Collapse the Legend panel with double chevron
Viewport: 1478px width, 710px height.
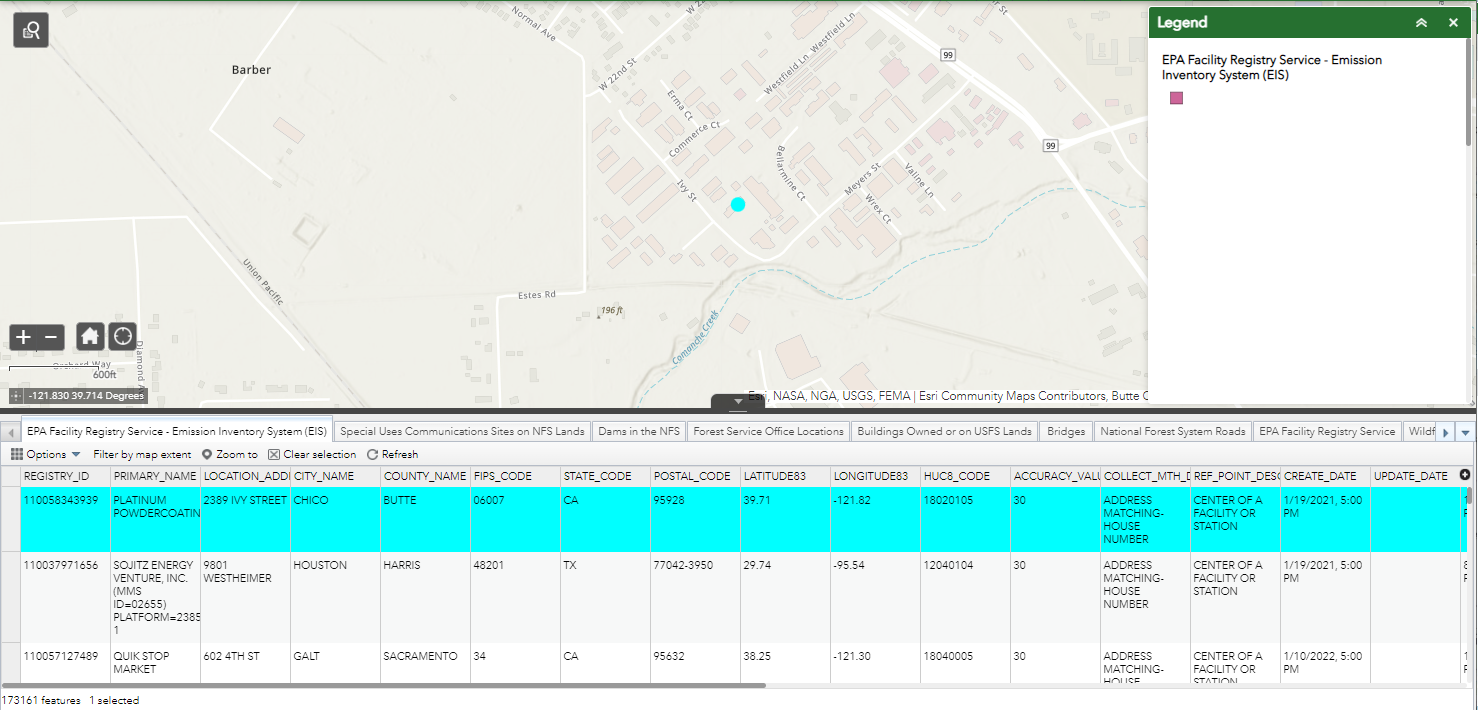[x=1421, y=21]
